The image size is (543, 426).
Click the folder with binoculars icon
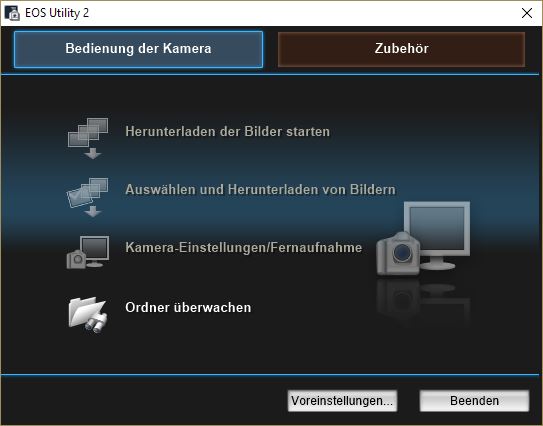click(88, 314)
